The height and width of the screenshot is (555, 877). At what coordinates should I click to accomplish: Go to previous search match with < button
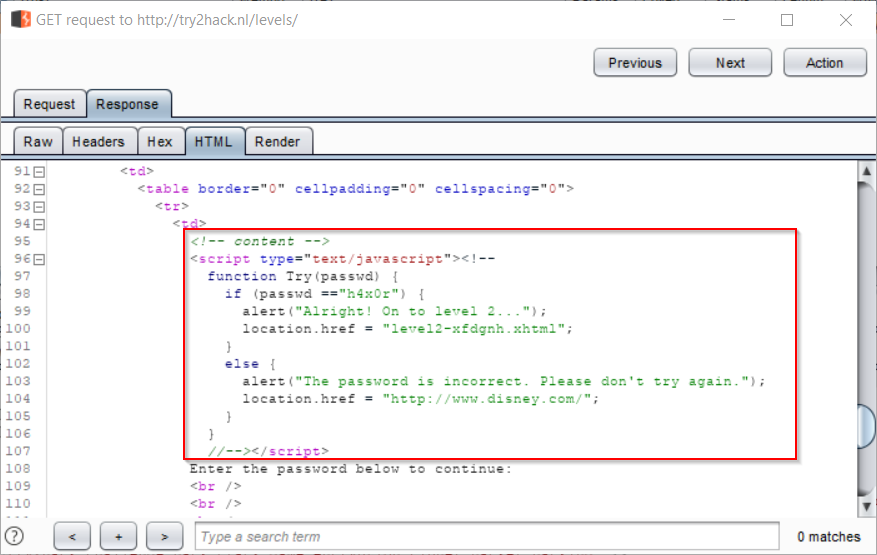tap(72, 536)
